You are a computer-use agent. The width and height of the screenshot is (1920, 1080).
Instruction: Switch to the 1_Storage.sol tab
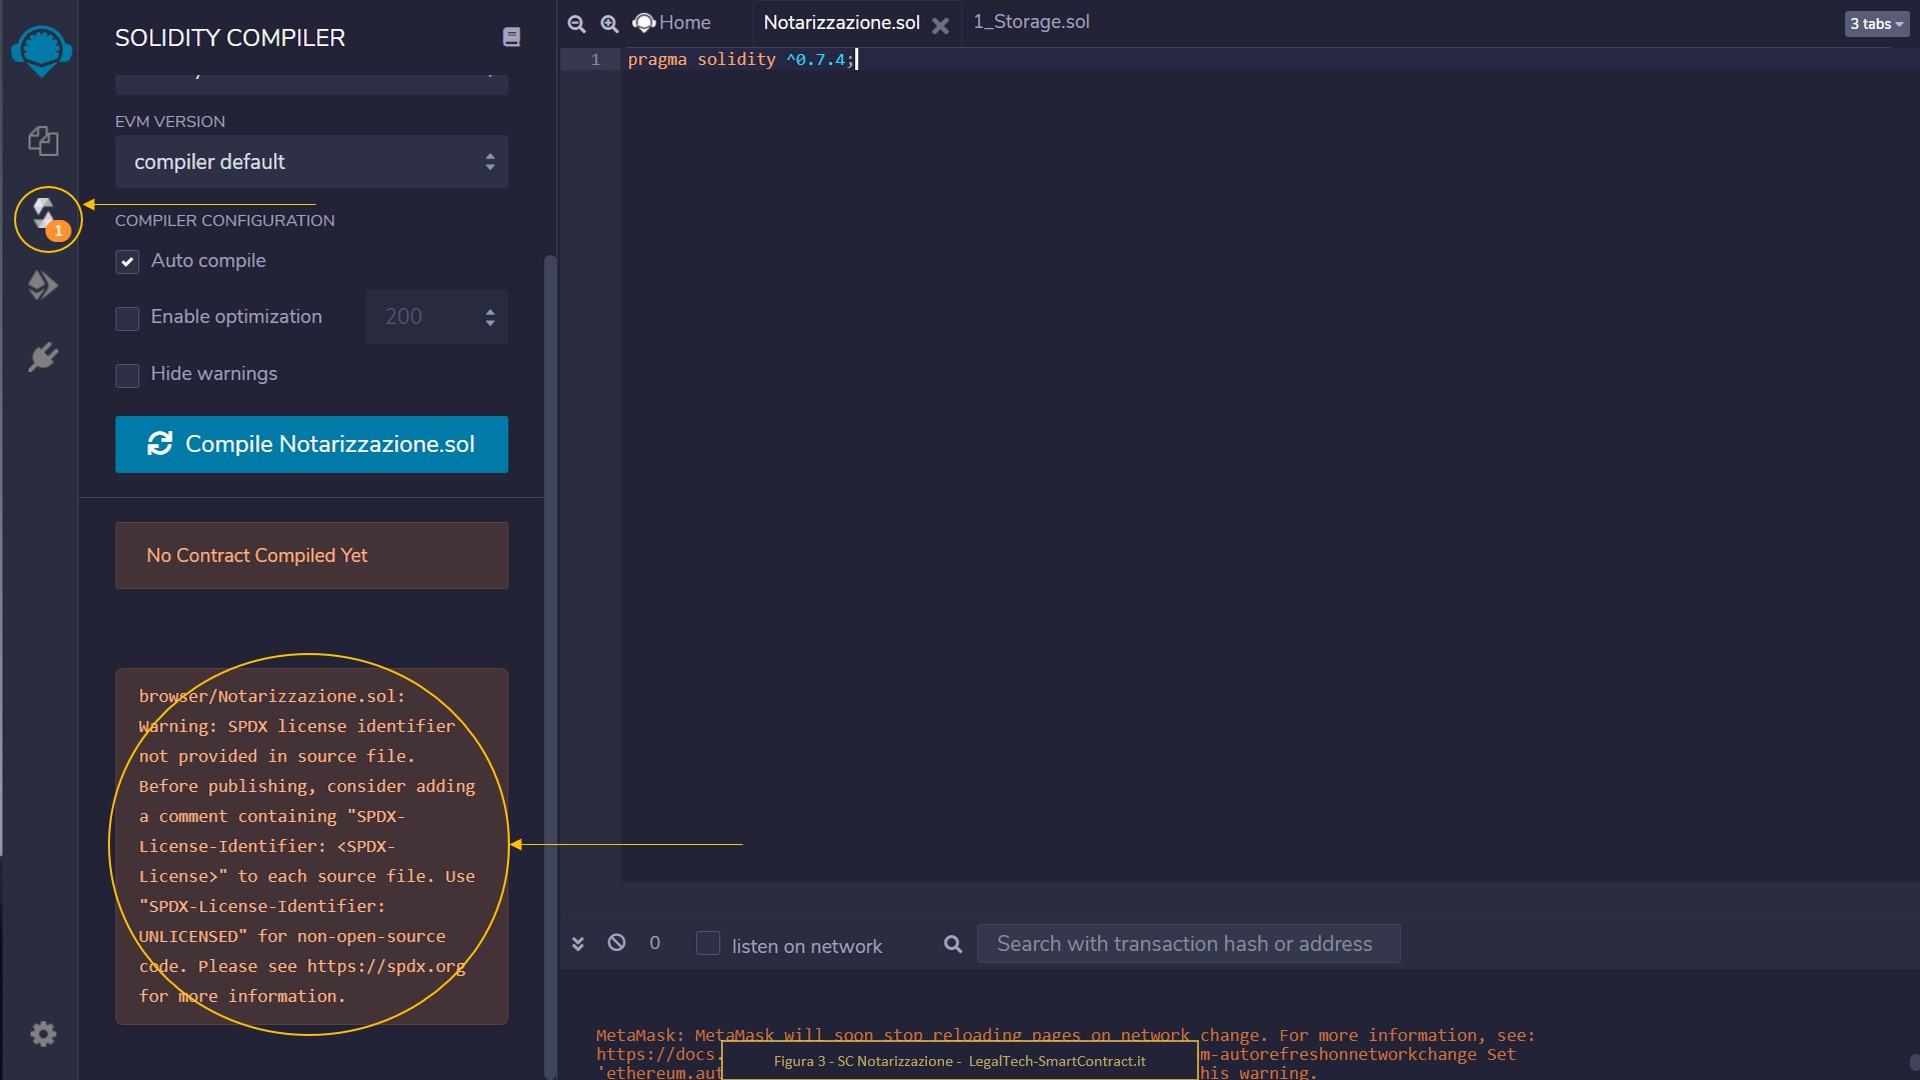1031,21
